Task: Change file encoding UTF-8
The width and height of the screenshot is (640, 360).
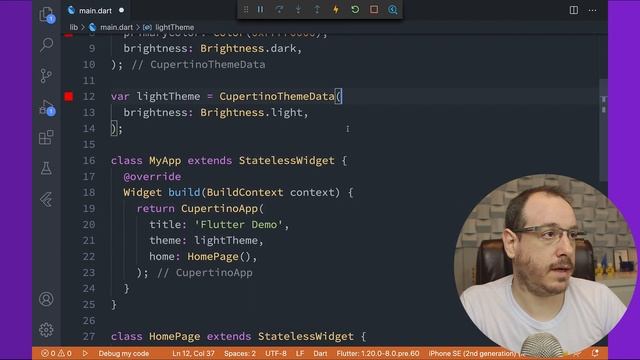Action: (x=276, y=353)
